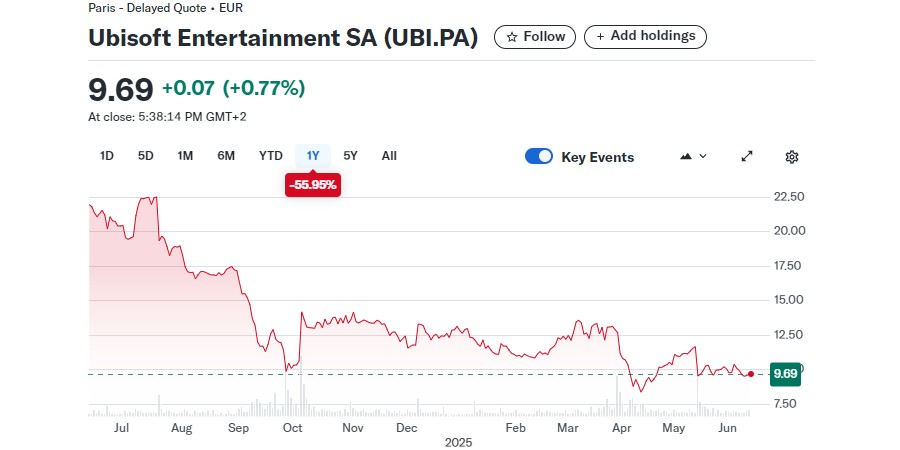The width and height of the screenshot is (900, 450).
Task: Select the 1Y range tab
Action: click(313, 156)
